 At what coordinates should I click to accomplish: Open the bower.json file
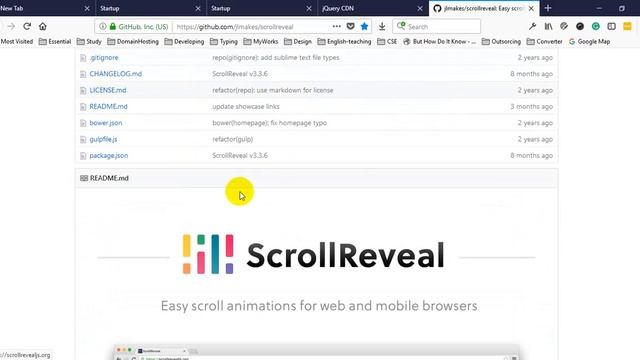pyautogui.click(x=106, y=123)
